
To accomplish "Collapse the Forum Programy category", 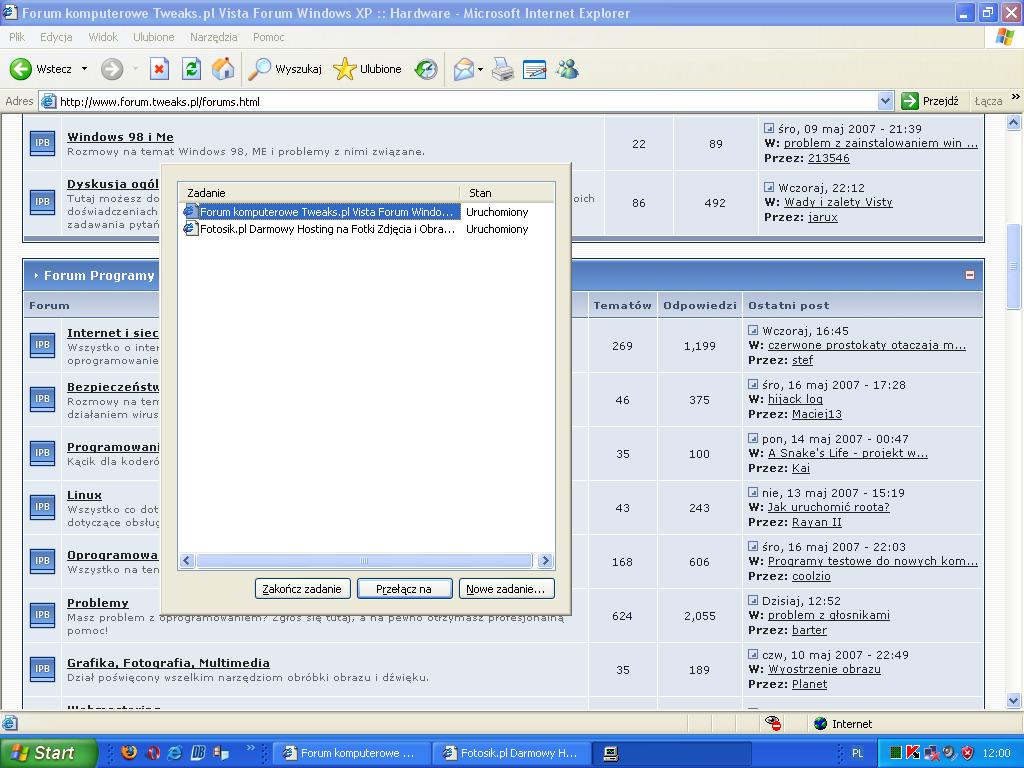I will click(969, 275).
